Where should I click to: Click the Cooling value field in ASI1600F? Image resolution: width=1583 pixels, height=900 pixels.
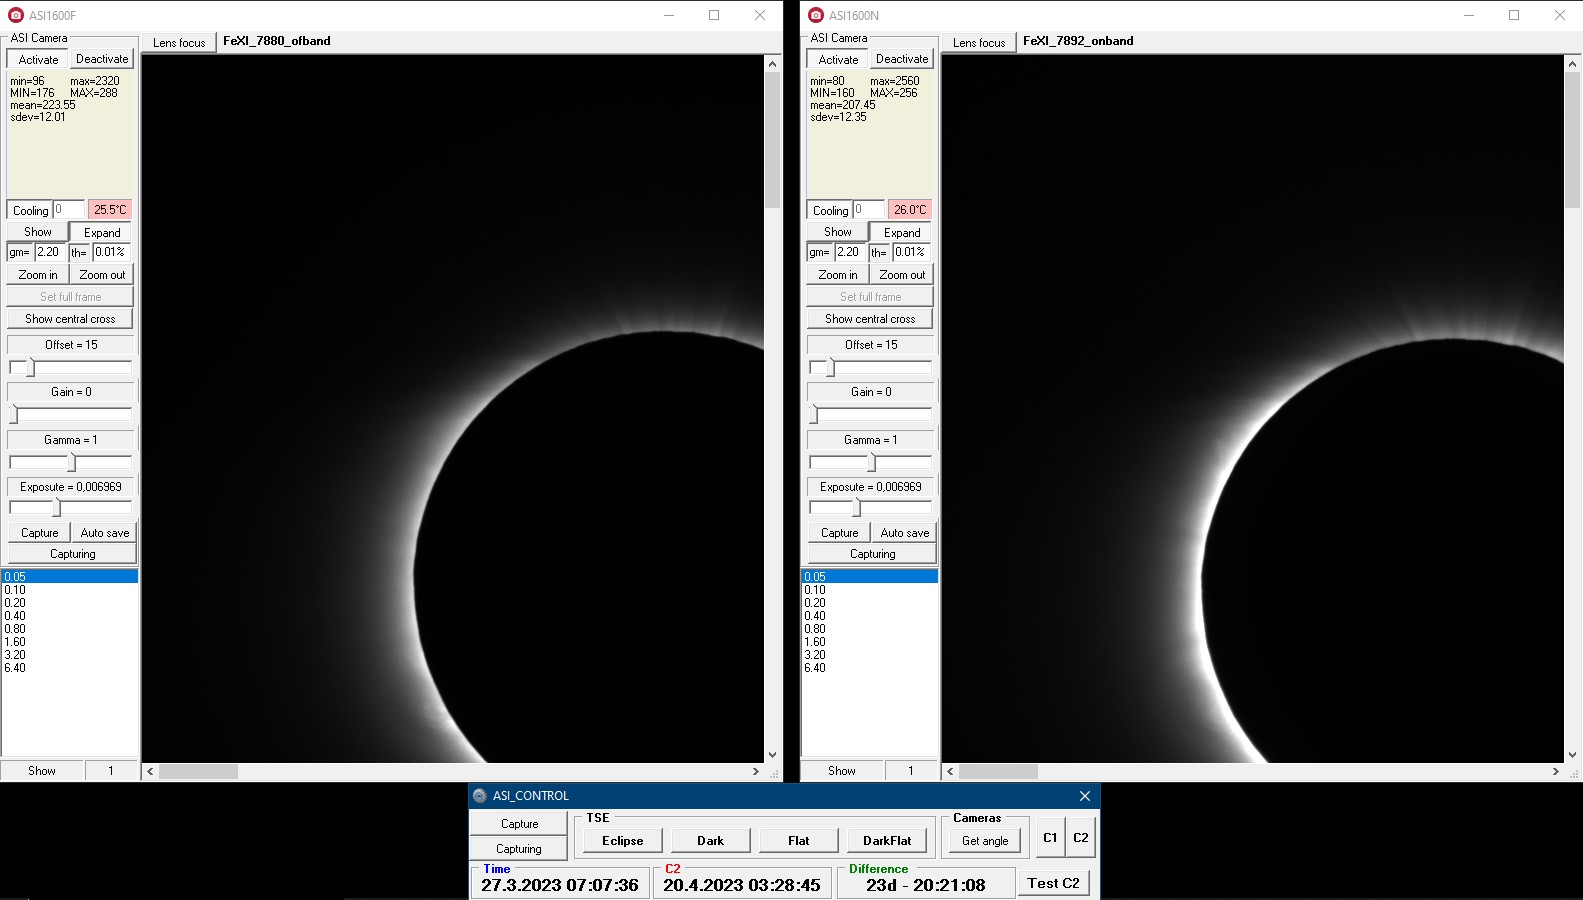pyautogui.click(x=69, y=210)
